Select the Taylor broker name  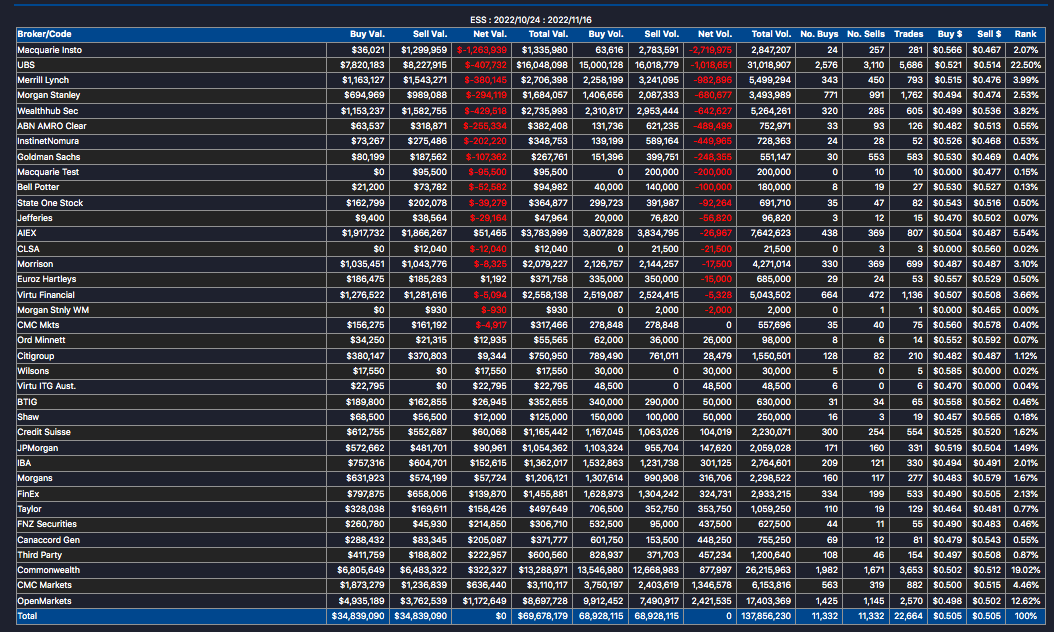pyautogui.click(x=30, y=509)
